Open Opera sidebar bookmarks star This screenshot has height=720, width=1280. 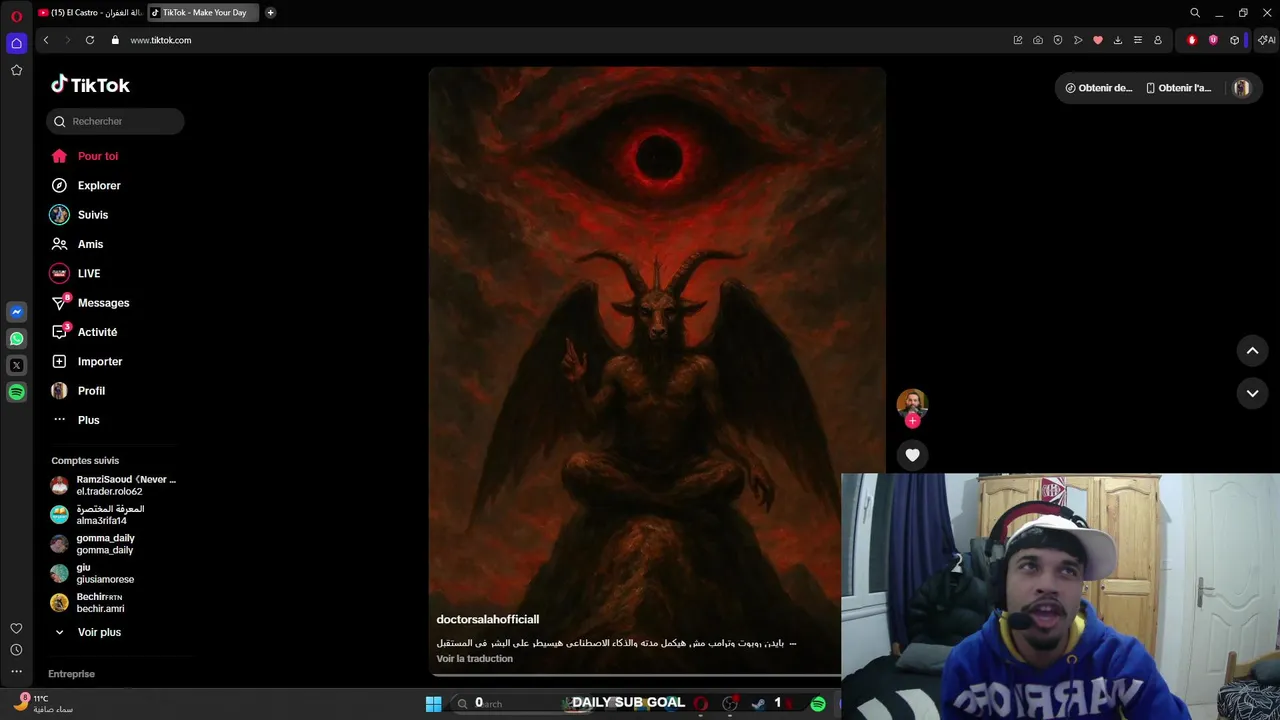pyautogui.click(x=16, y=70)
